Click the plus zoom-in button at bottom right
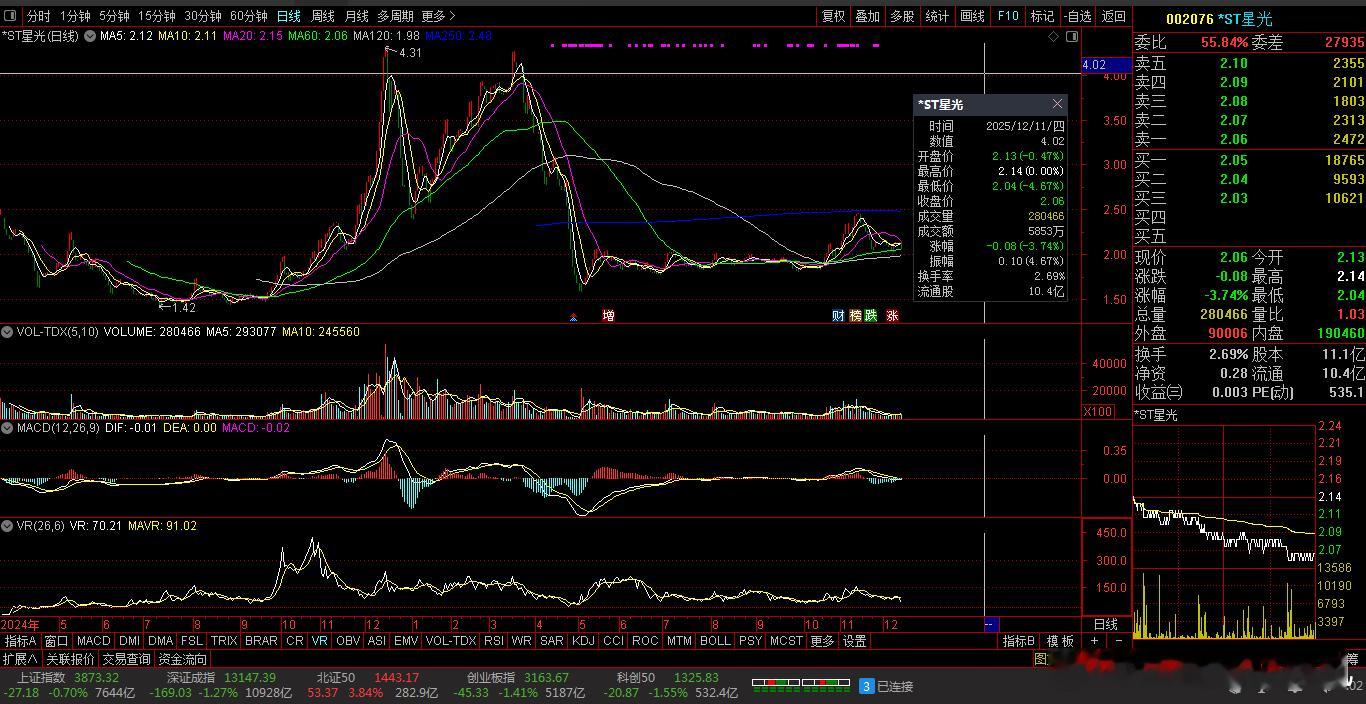The height and width of the screenshot is (704, 1366). pyautogui.click(x=1095, y=641)
